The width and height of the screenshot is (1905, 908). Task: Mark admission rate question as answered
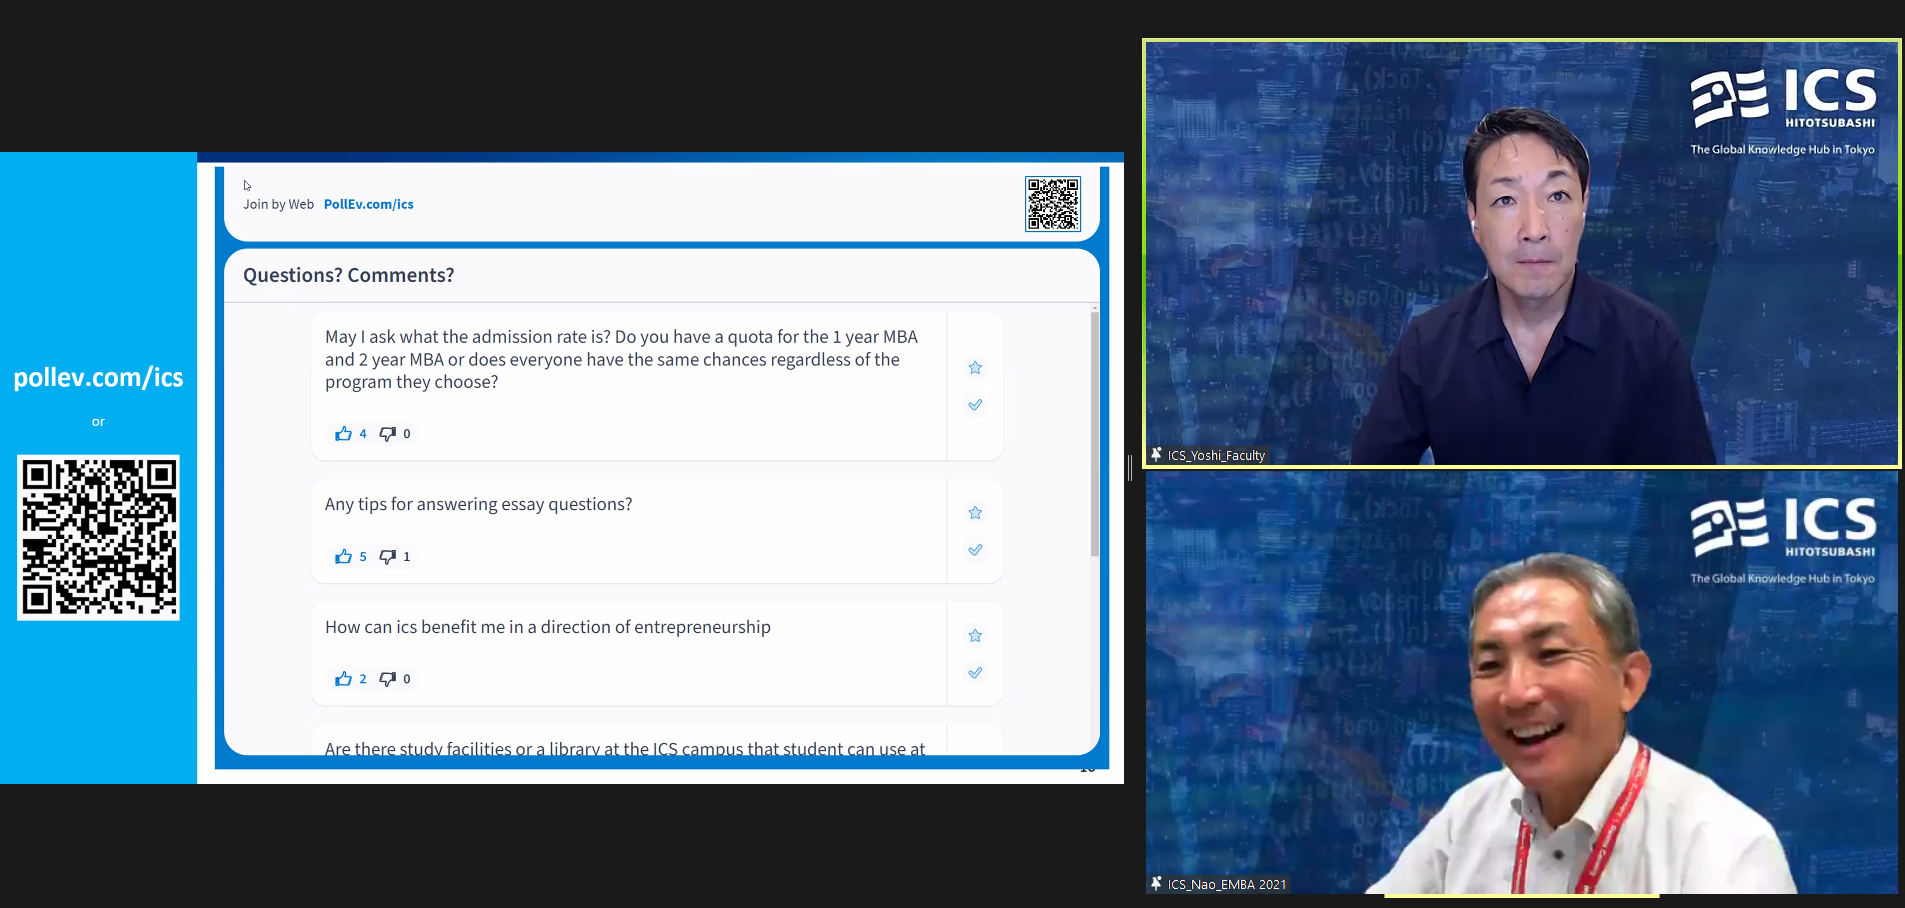[x=975, y=405]
